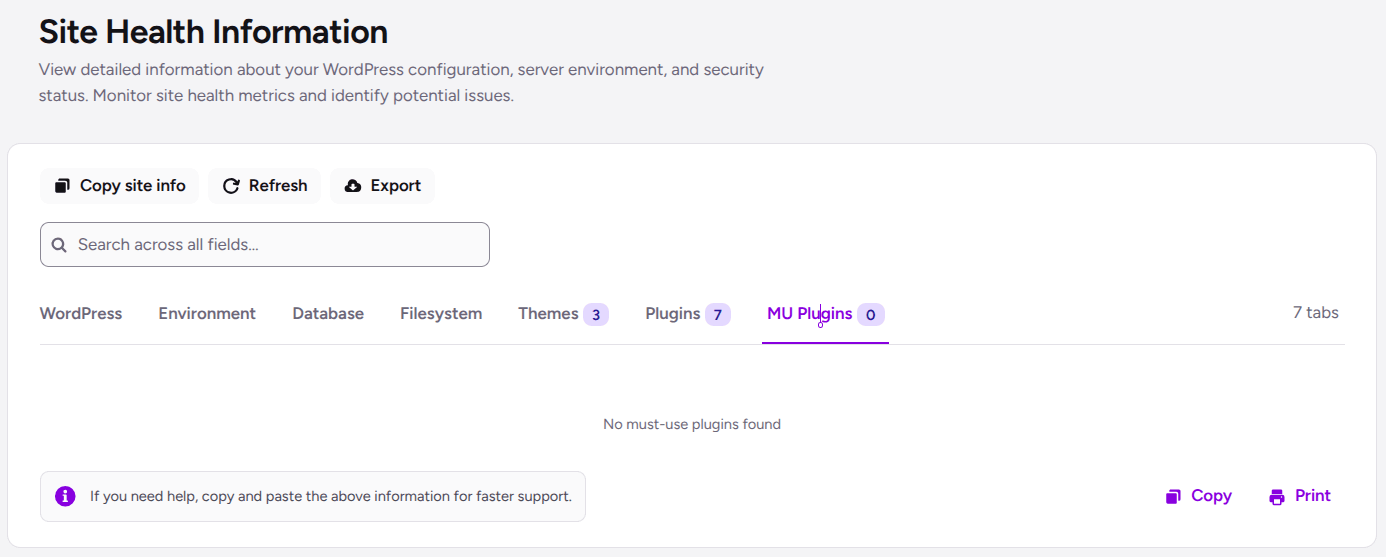Click the Copy site info button
Screen dimensions: 1386x557
(x=119, y=186)
